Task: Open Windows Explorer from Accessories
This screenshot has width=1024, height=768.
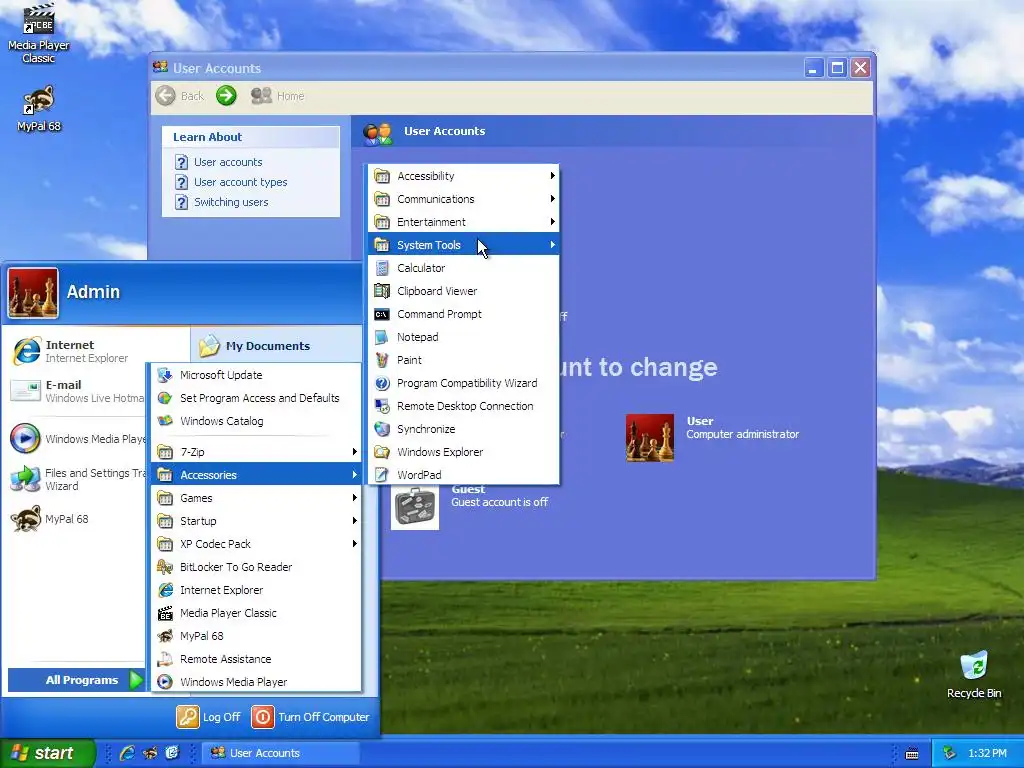Action: [x=464, y=452]
